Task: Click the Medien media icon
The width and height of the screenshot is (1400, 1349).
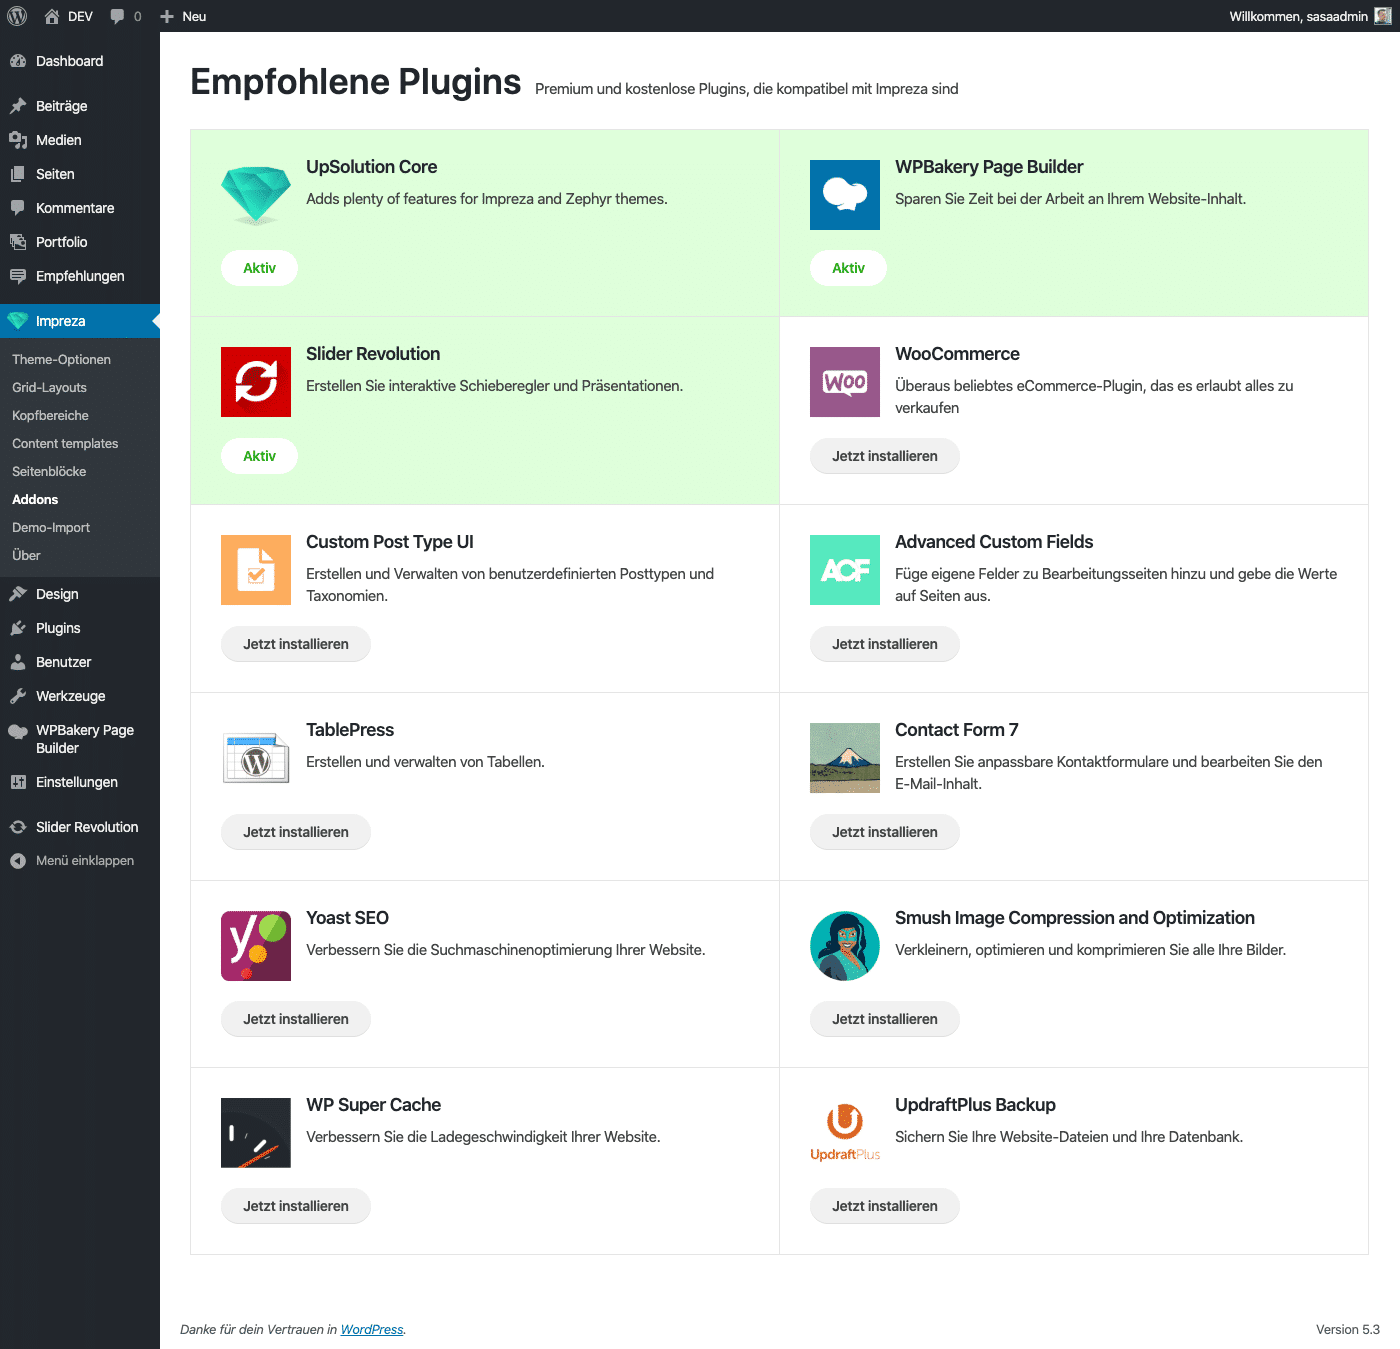Action: tap(18, 140)
